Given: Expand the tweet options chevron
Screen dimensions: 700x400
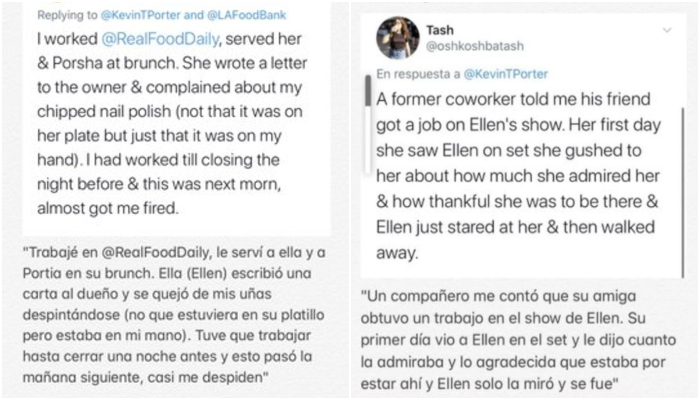Looking at the screenshot, I should 667,31.
